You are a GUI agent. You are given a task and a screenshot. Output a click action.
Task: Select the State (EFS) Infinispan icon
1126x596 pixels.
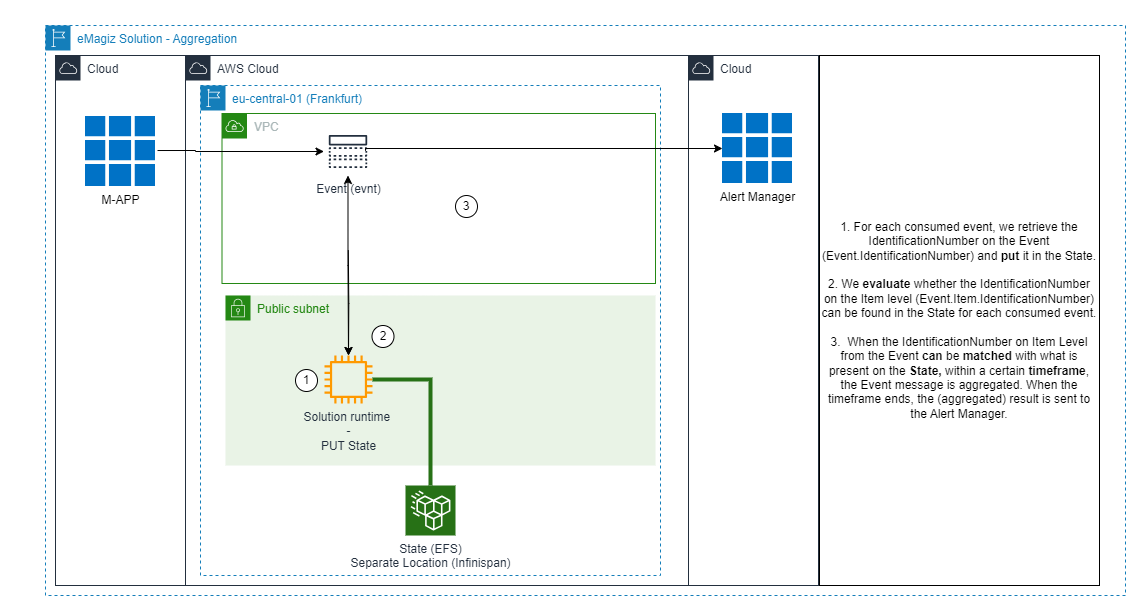click(430, 509)
